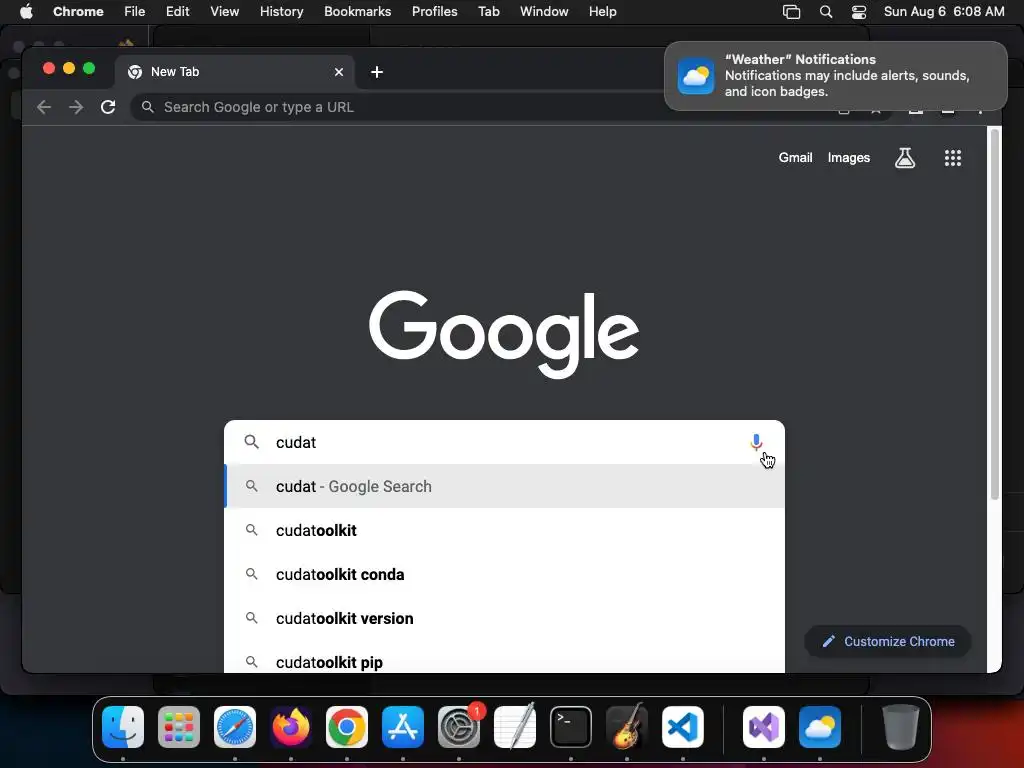Screen dimensions: 1024x768
Task: Click the Images link
Action: [x=848, y=158]
